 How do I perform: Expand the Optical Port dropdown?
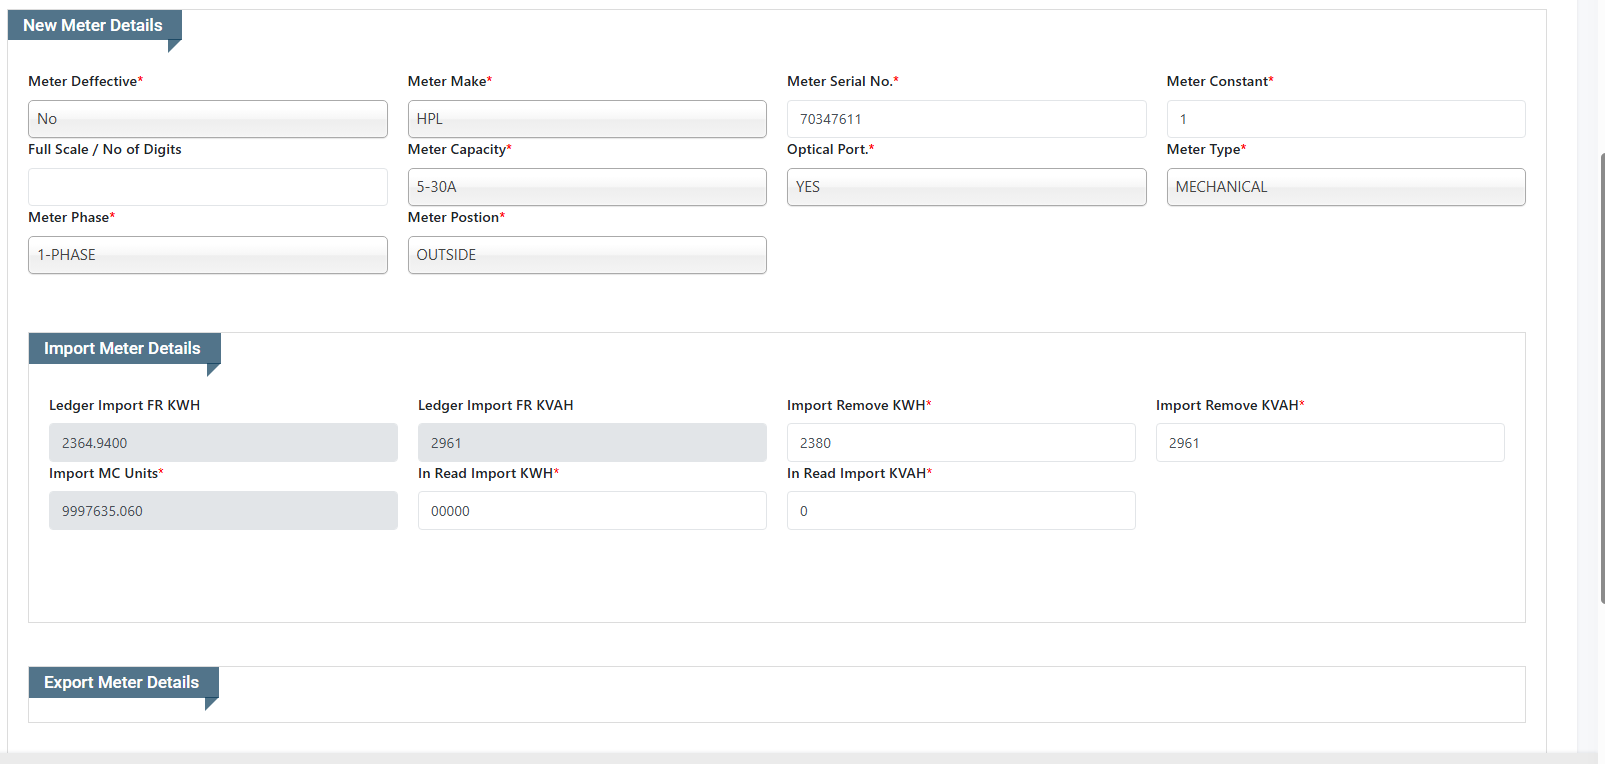click(966, 187)
